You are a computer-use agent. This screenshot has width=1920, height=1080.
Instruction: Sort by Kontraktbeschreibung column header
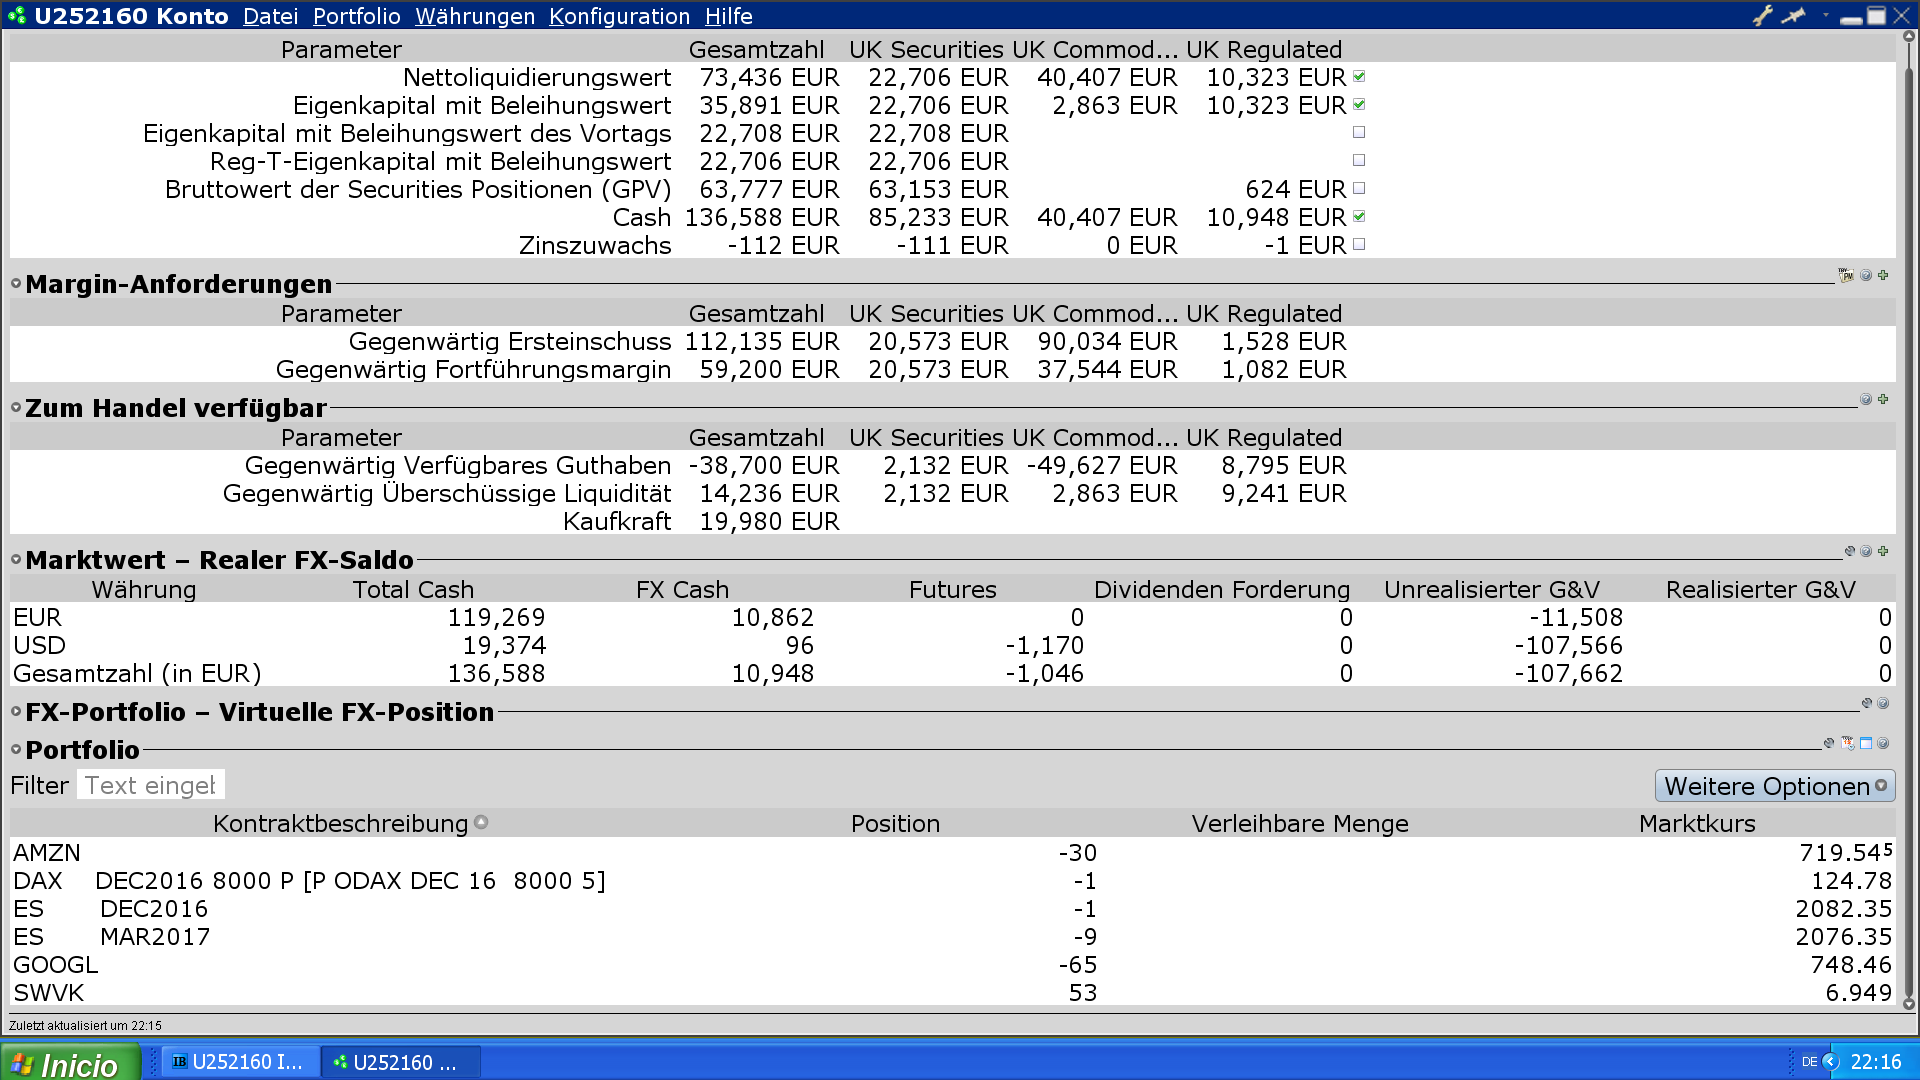pos(340,823)
